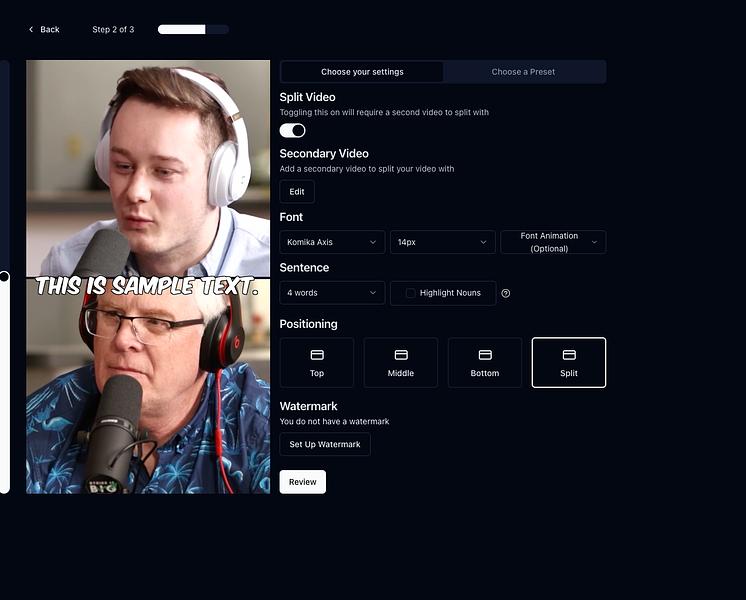The width and height of the screenshot is (746, 600).
Task: Click the Middle positioning icon
Action: pyautogui.click(x=401, y=355)
